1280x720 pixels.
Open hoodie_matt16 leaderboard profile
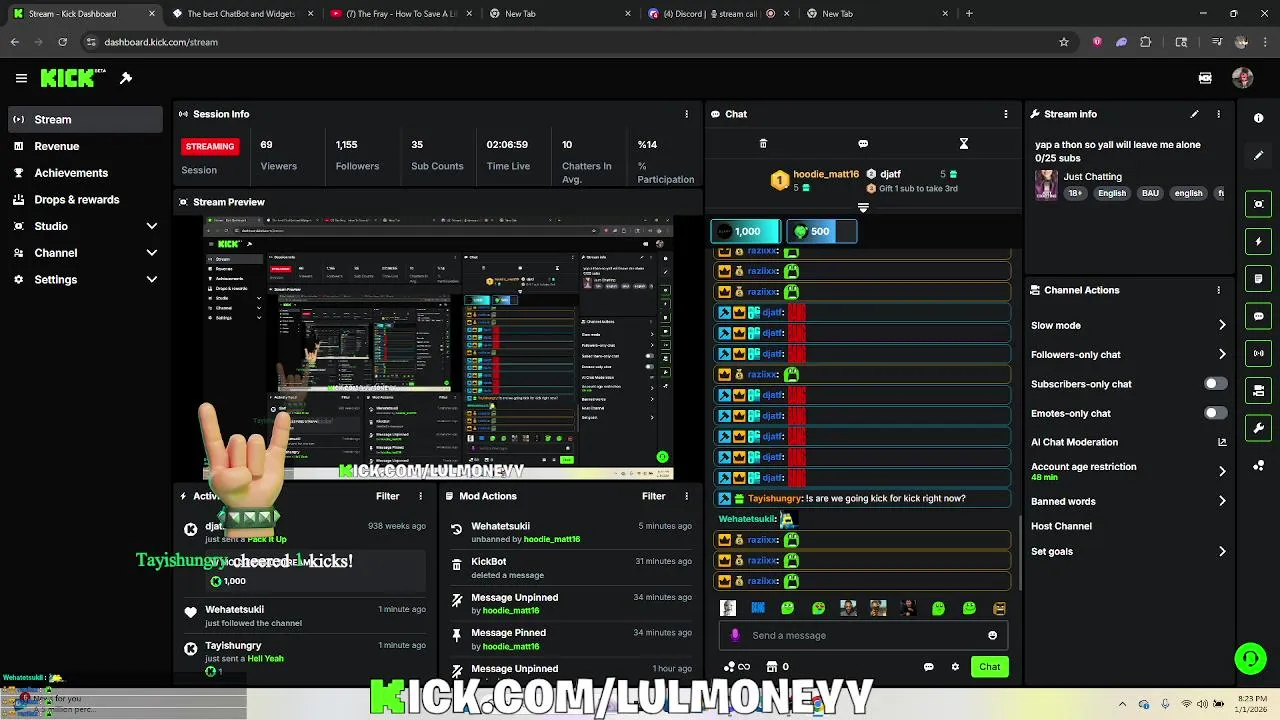825,174
